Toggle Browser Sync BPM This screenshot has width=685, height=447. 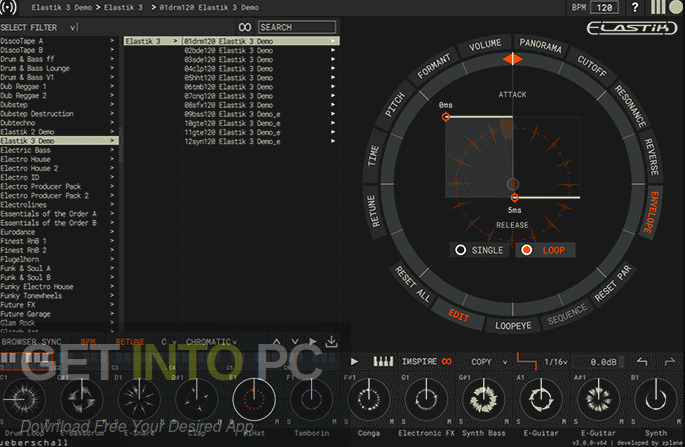click(88, 341)
